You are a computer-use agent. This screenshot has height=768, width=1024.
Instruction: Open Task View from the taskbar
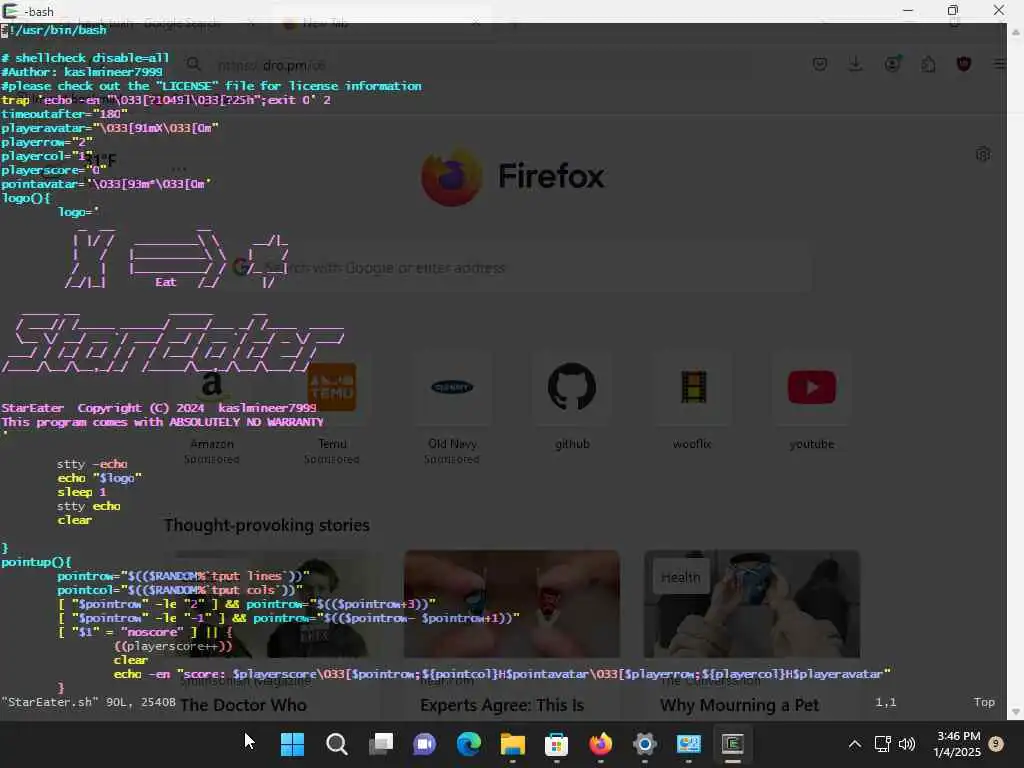381,744
